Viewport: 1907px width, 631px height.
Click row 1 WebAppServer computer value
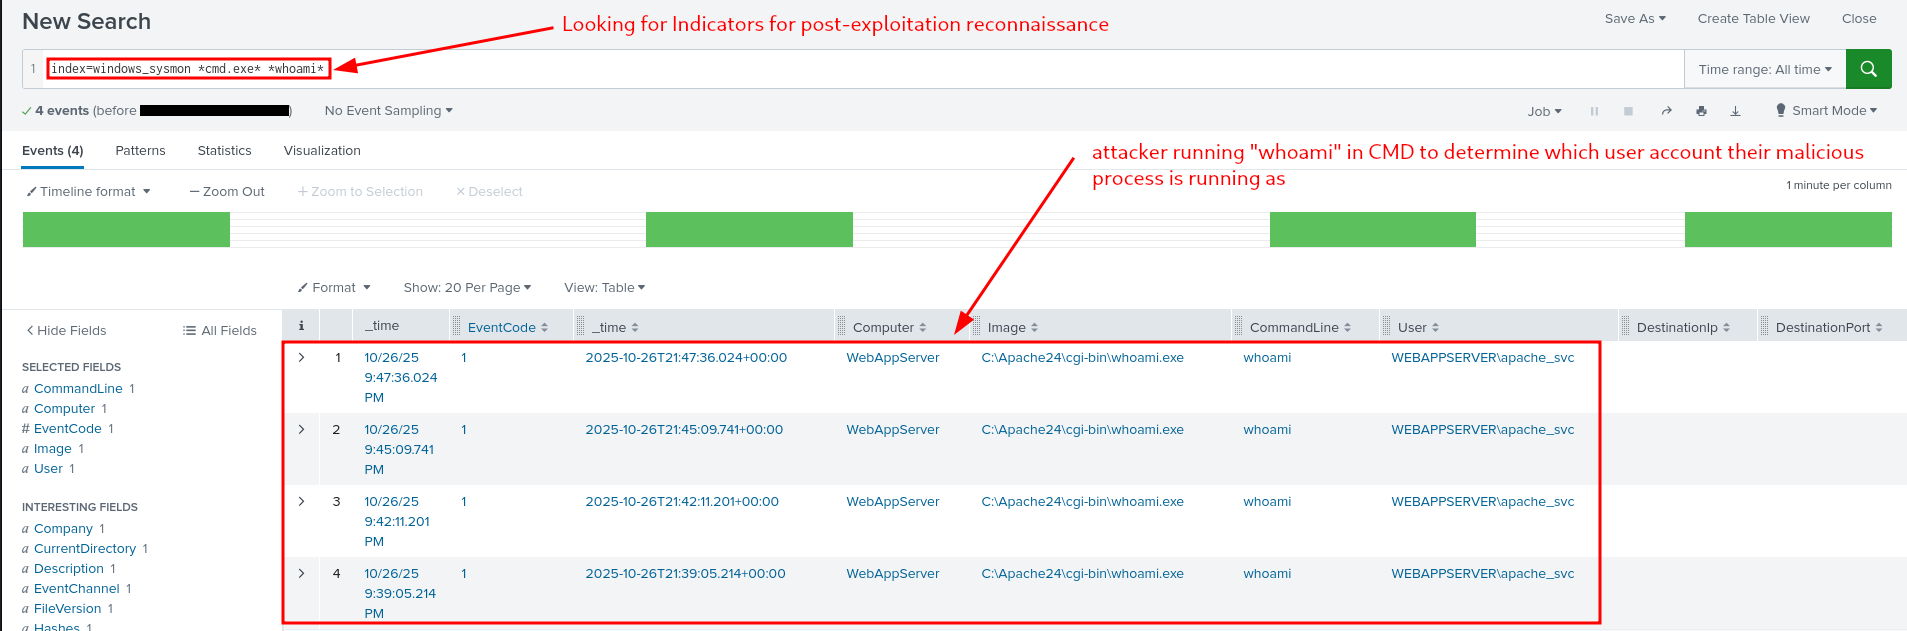[892, 357]
